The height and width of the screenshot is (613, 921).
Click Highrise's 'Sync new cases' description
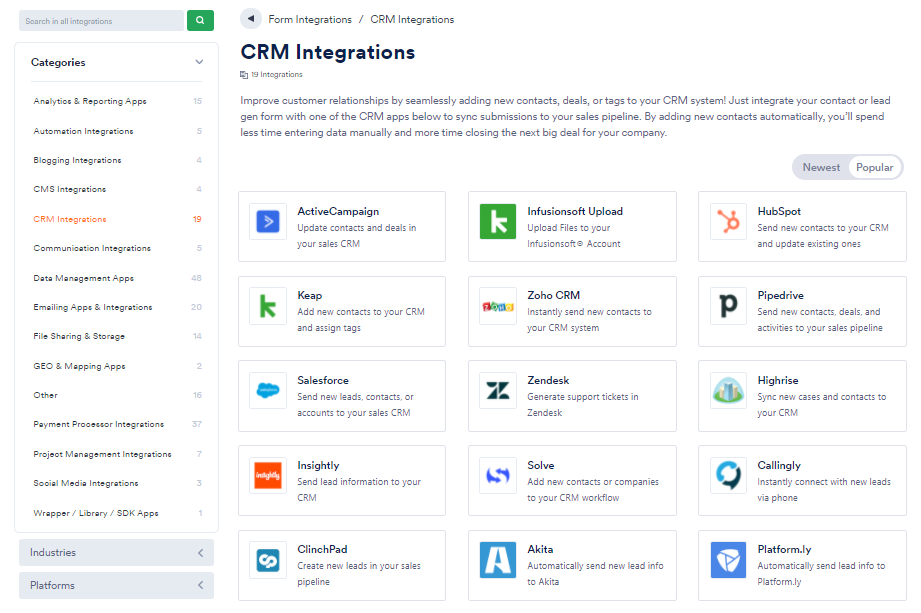coord(821,405)
